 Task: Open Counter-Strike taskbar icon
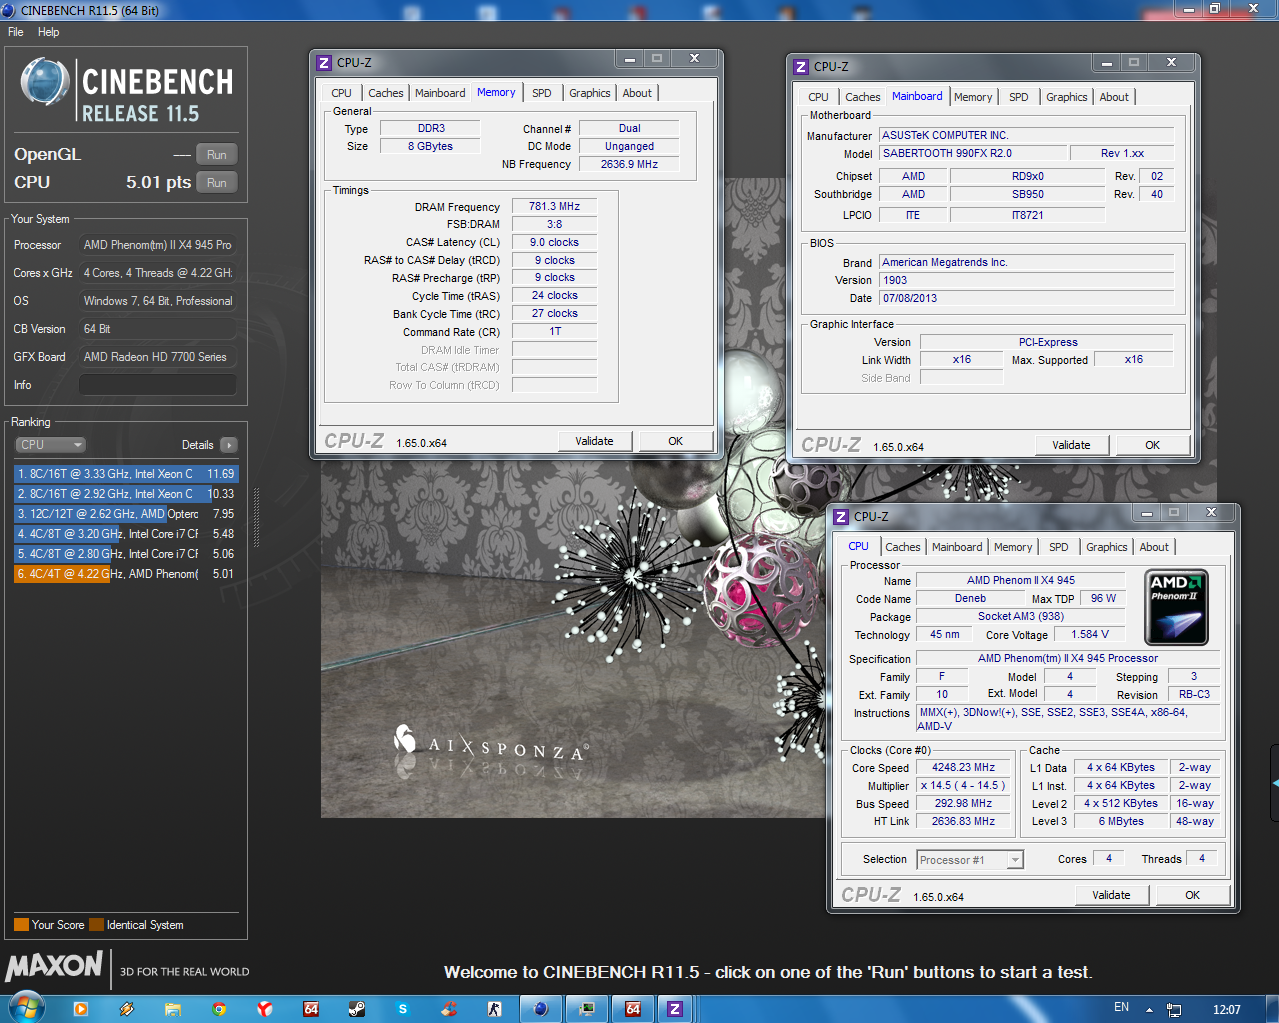click(495, 1009)
